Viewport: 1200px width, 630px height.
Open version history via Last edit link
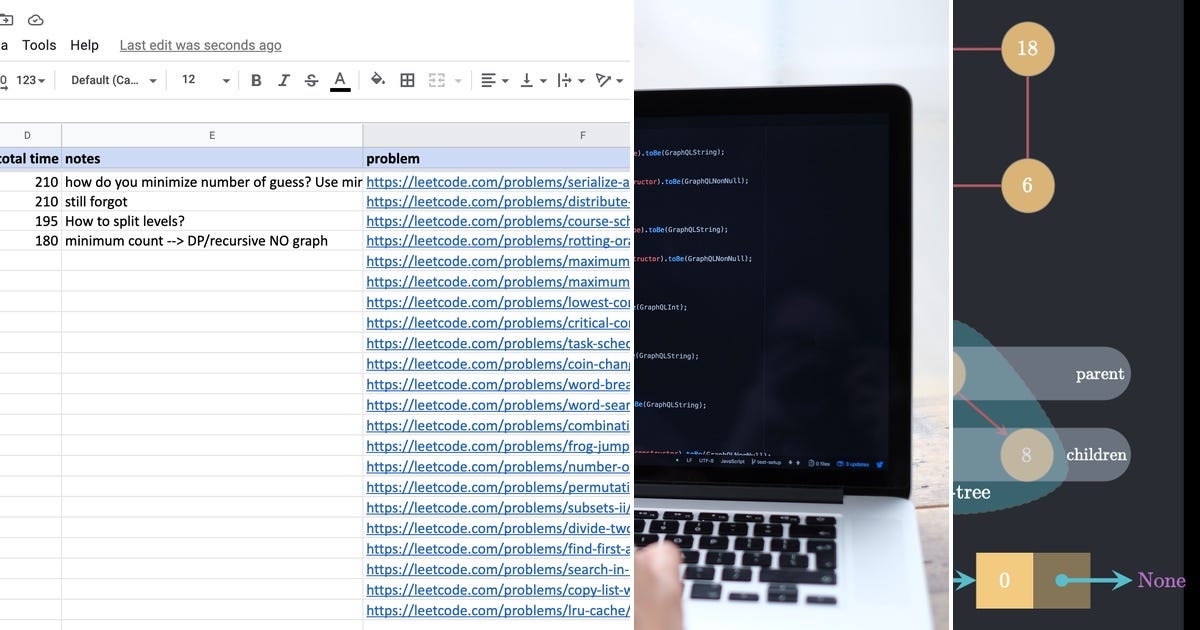[x=199, y=45]
